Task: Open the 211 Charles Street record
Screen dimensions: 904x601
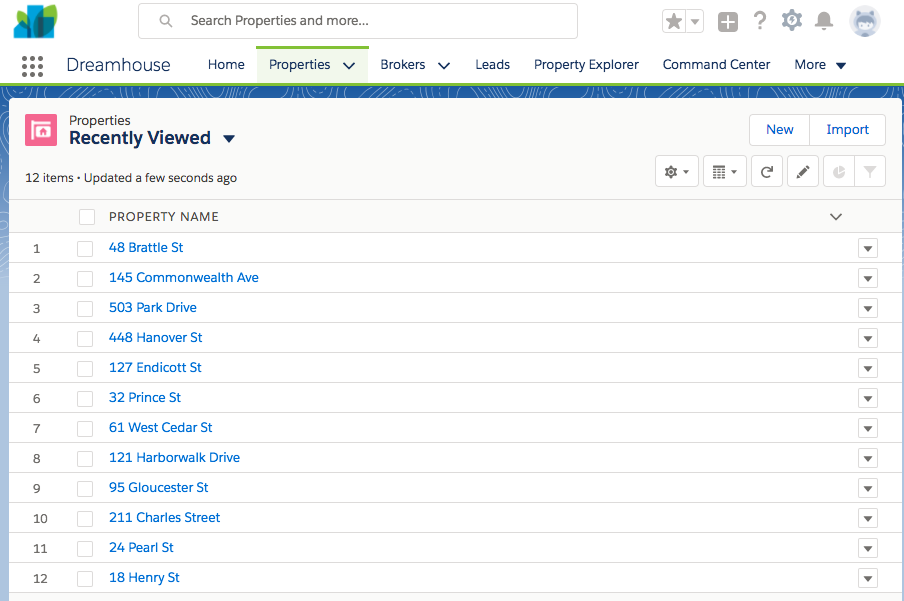Action: (164, 517)
